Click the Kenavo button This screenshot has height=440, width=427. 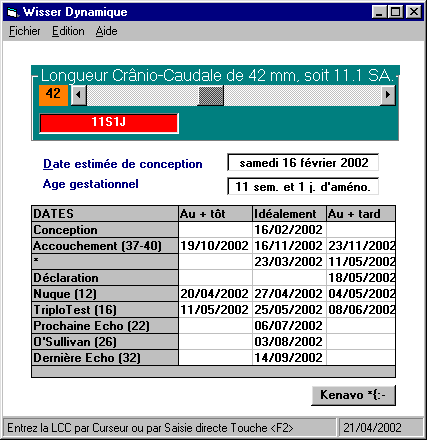[353, 395]
